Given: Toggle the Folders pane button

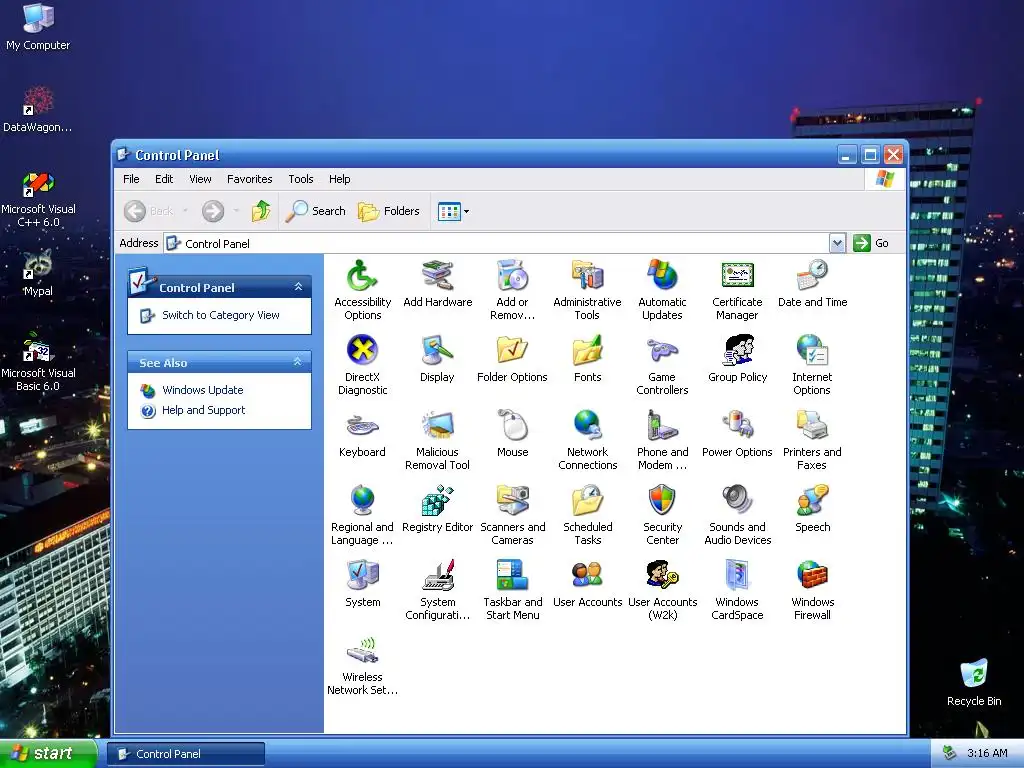Looking at the screenshot, I should (x=389, y=211).
